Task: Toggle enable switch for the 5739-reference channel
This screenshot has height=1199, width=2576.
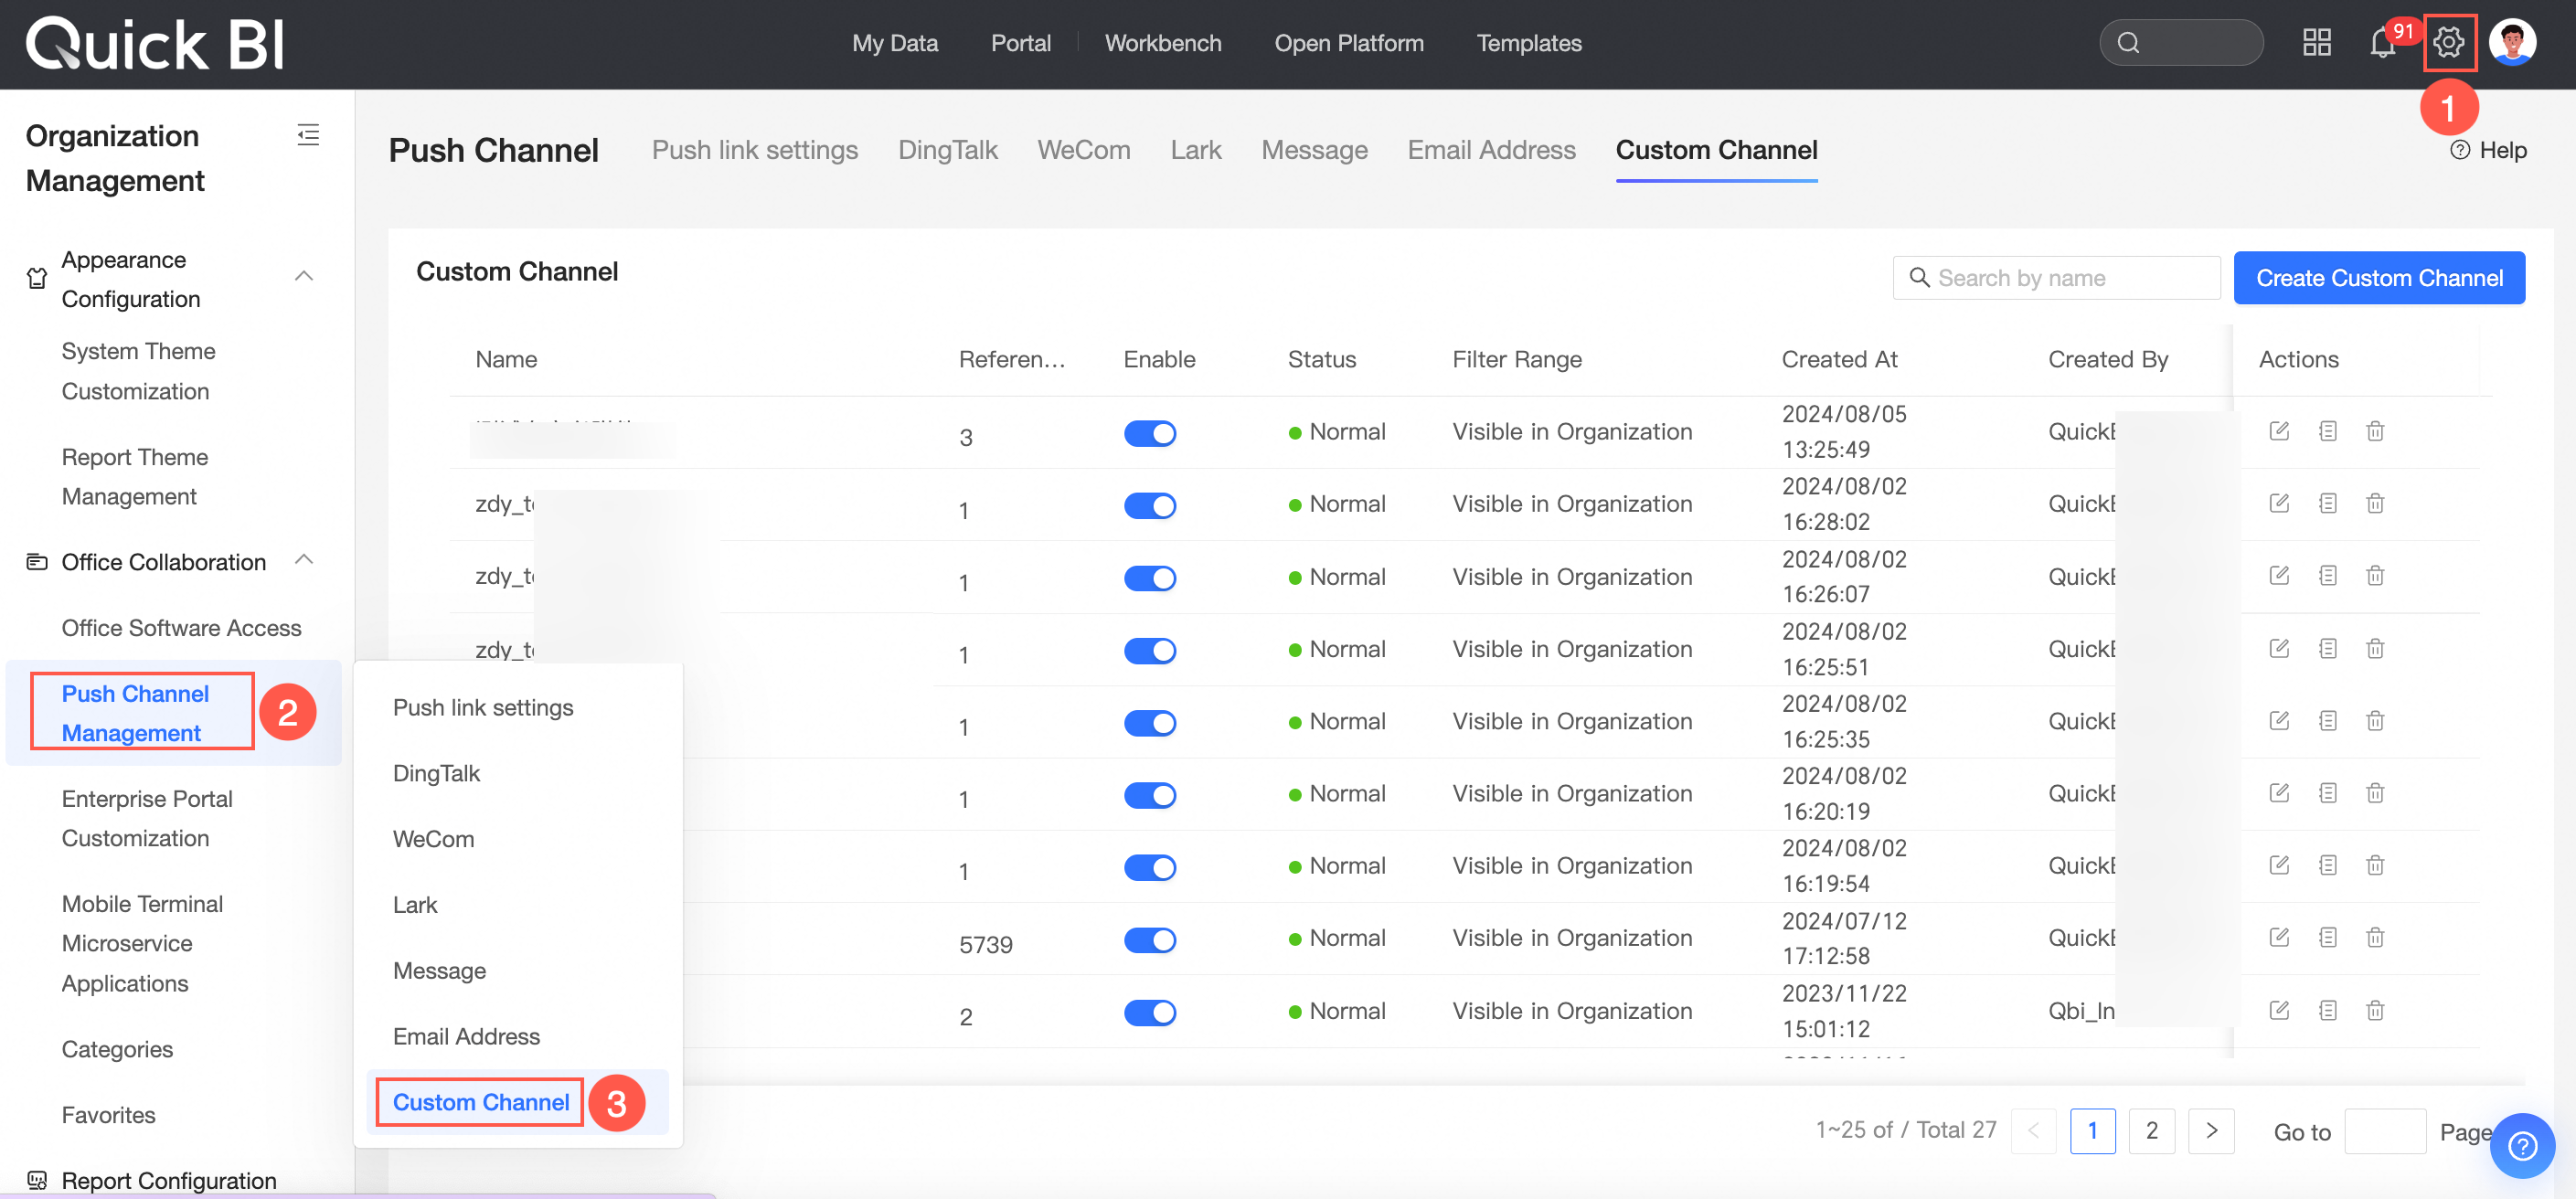Action: click(x=1150, y=940)
